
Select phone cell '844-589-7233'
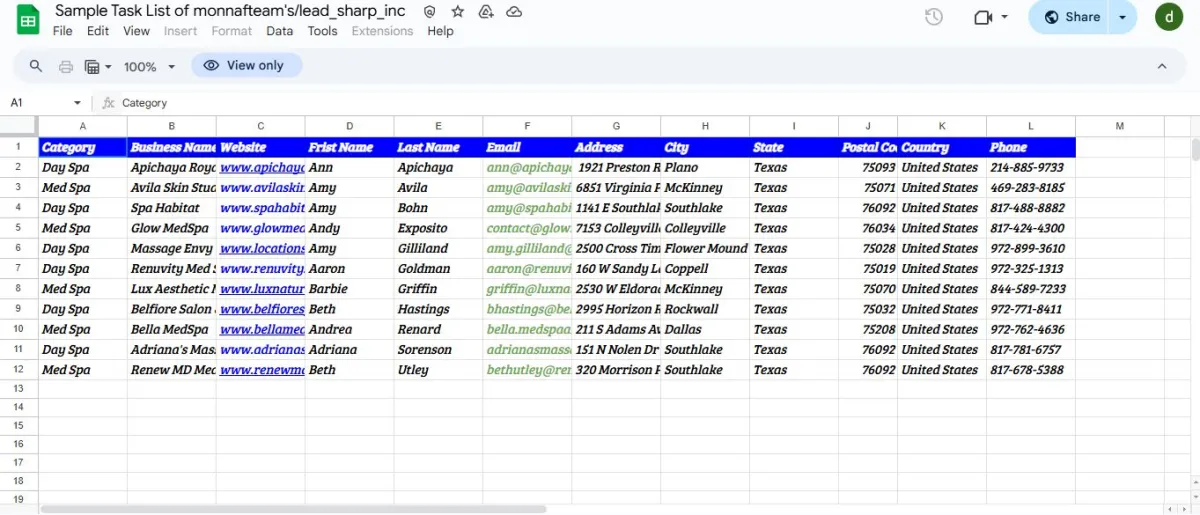coord(1031,289)
